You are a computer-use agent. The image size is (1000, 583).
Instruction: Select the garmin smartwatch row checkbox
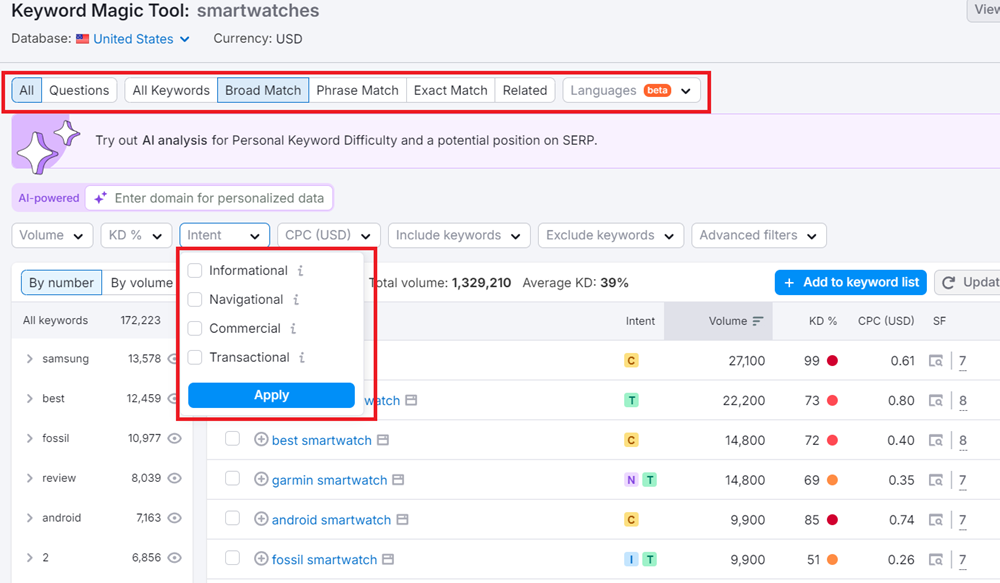(233, 478)
